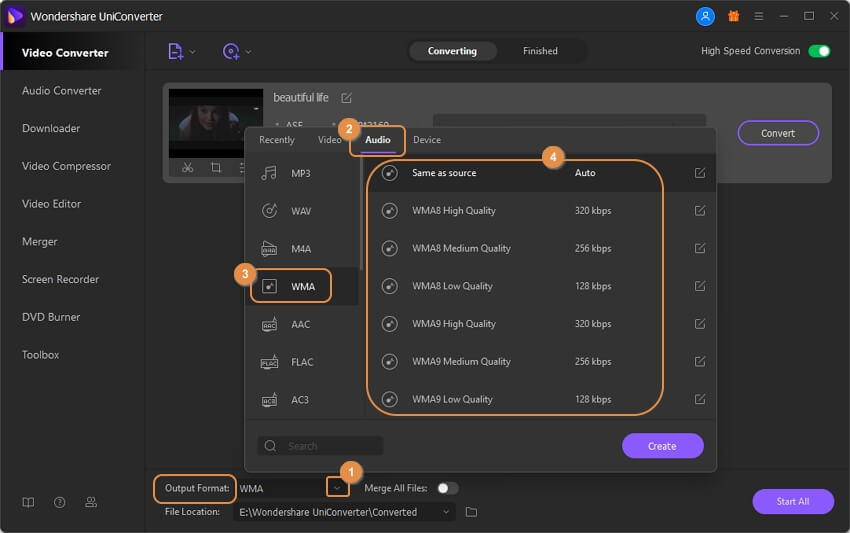The width and height of the screenshot is (850, 533).
Task: Open Audio Converter in sidebar
Action: [61, 91]
